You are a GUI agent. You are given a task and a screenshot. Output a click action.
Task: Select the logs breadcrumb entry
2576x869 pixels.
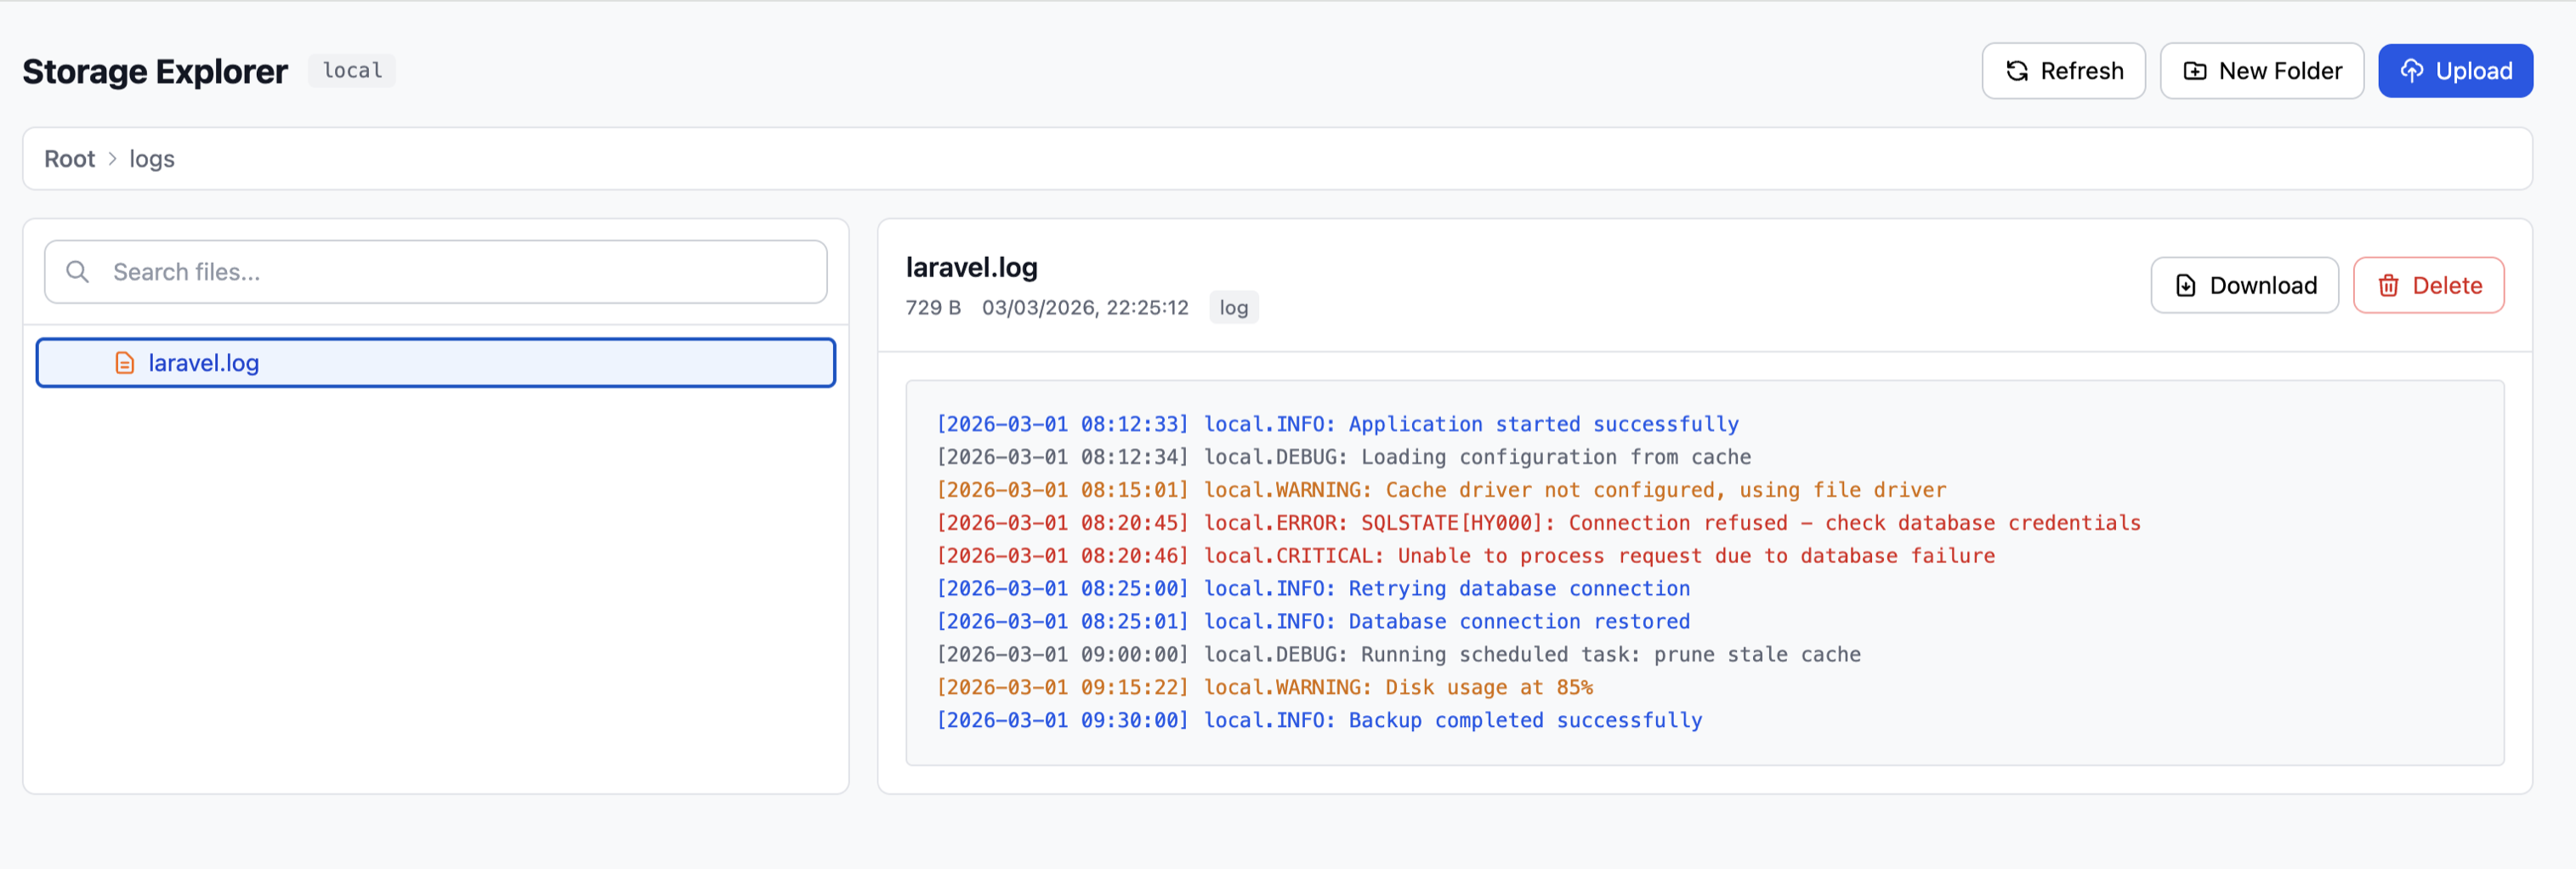pyautogui.click(x=152, y=158)
